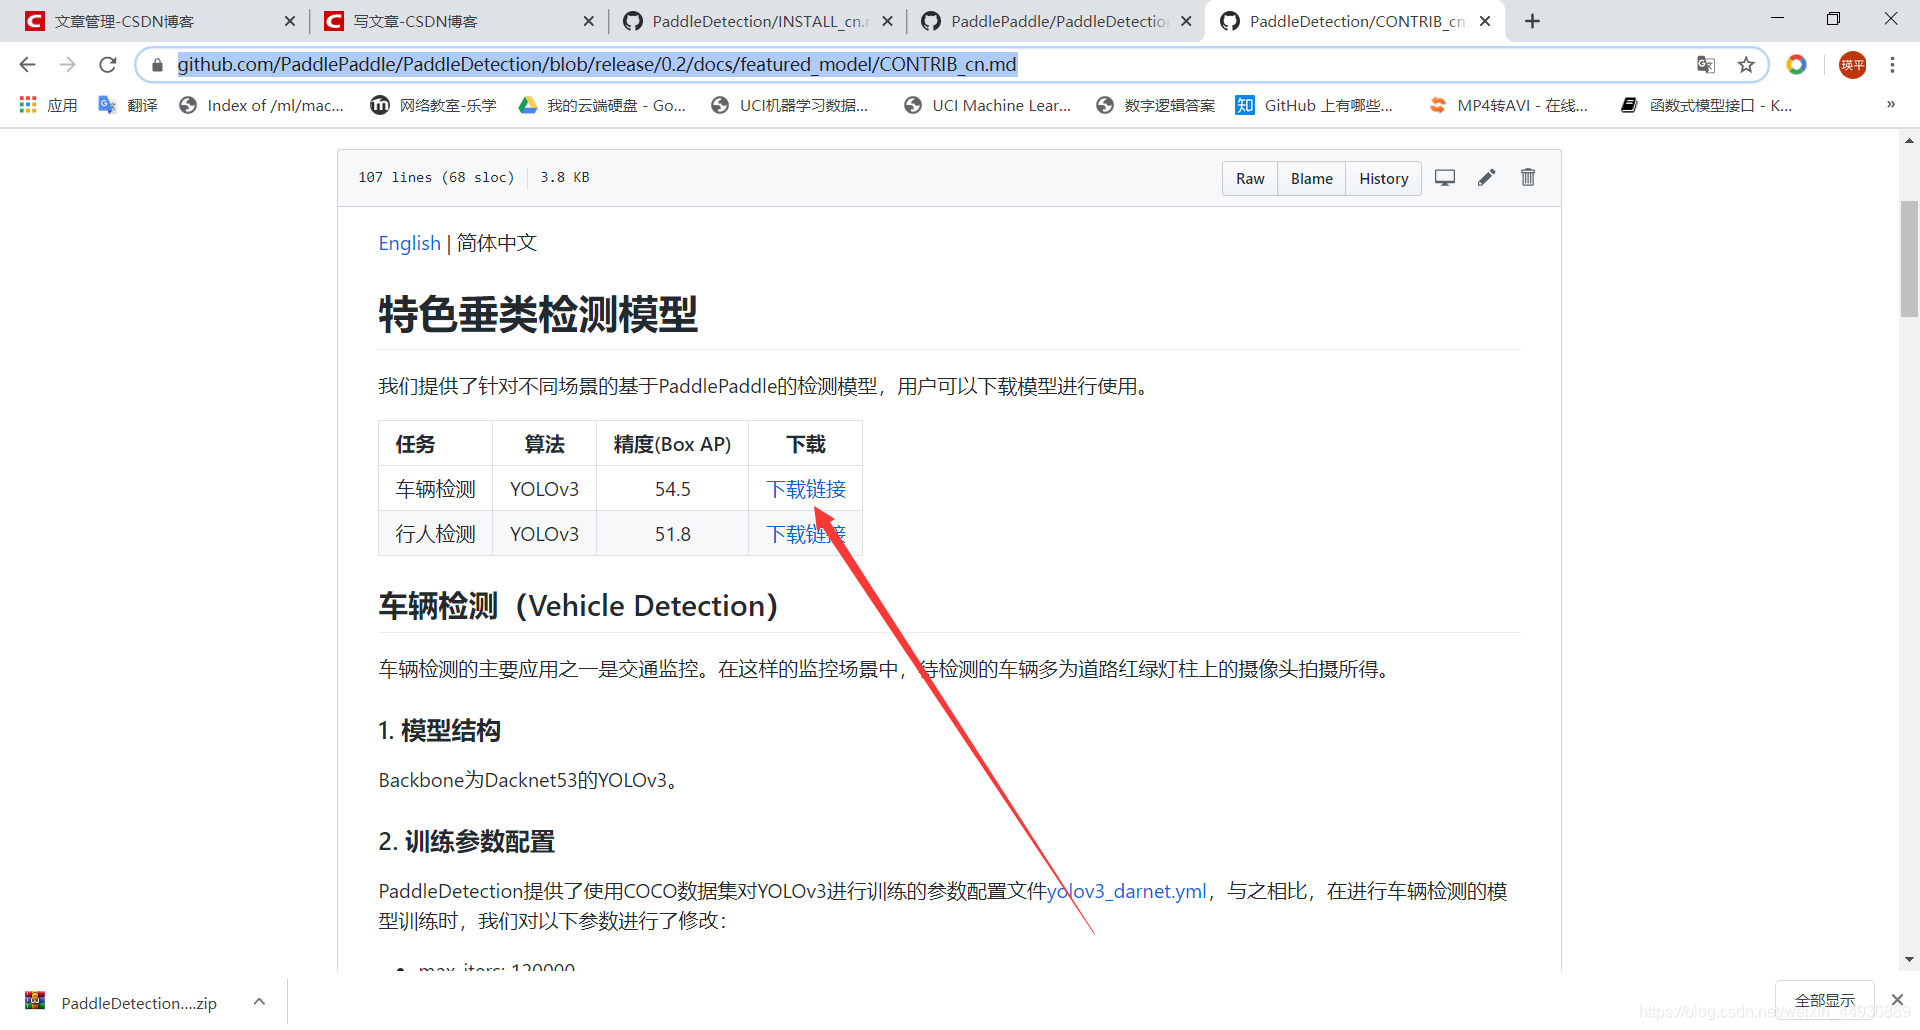Switch to the English version link

coord(409,243)
